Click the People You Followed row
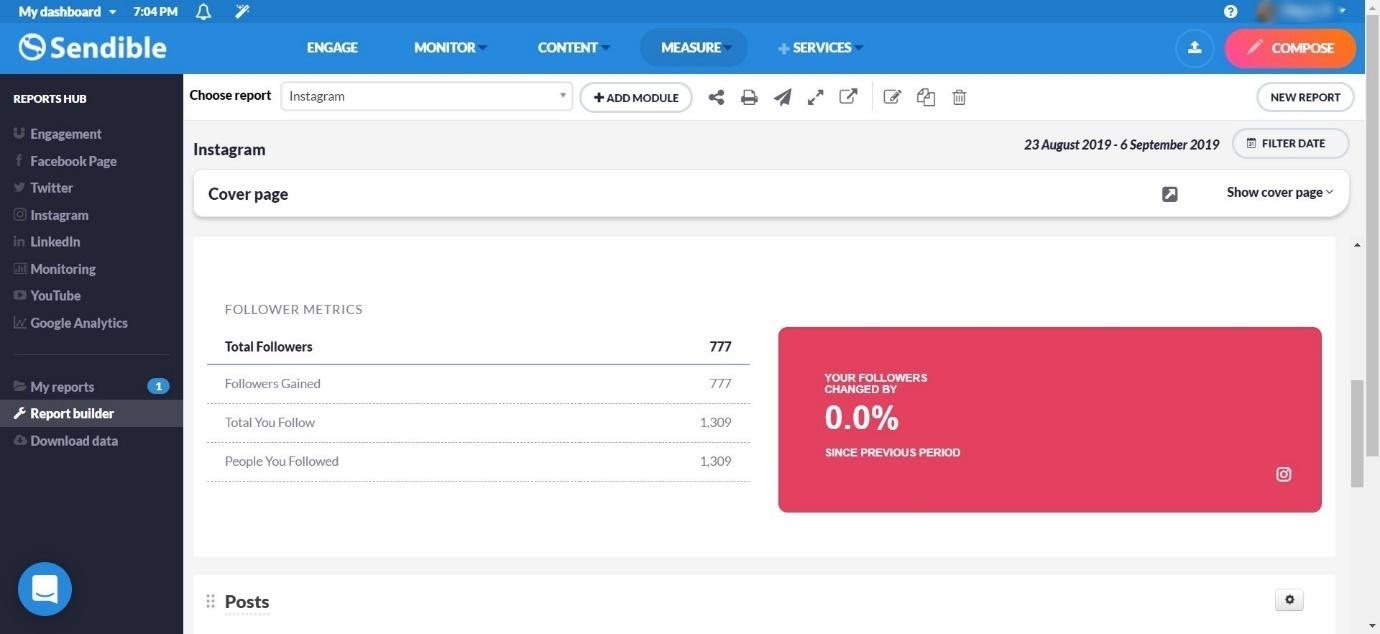This screenshot has height=634, width=1380. 478,462
